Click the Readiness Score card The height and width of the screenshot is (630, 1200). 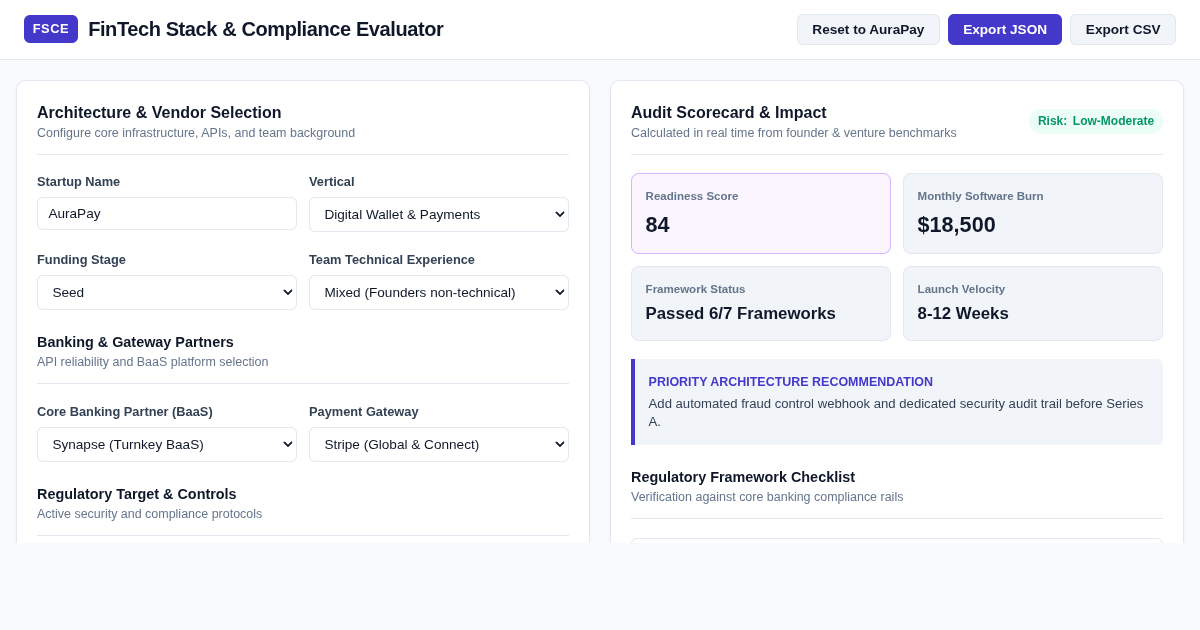point(761,213)
